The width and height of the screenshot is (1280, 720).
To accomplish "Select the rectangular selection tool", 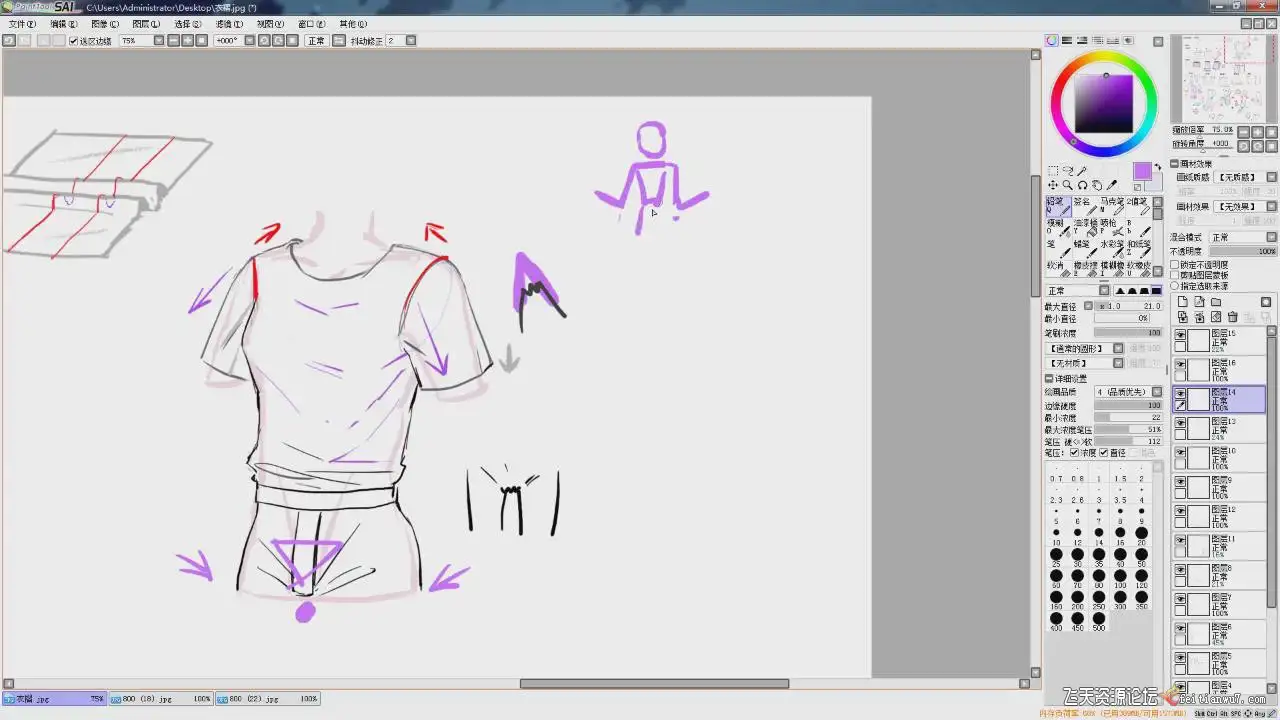I will 1053,171.
